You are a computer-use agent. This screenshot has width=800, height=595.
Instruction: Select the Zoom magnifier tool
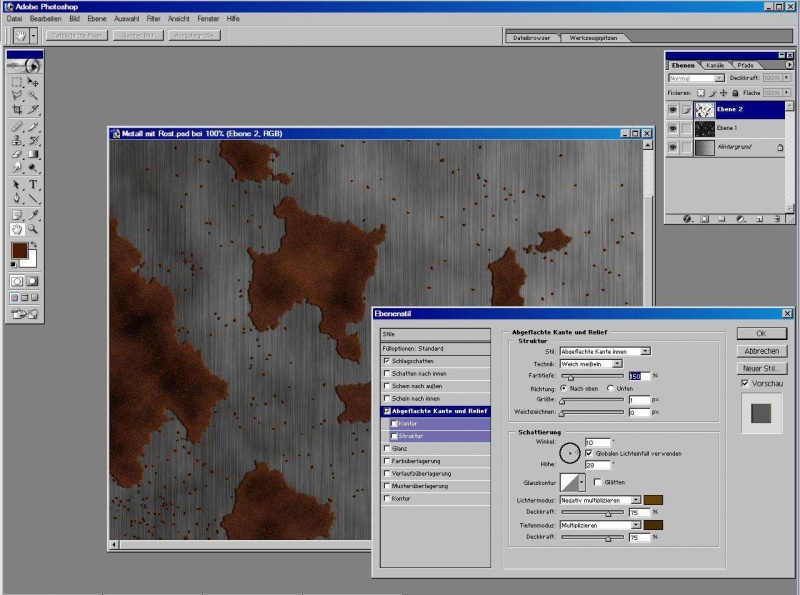point(33,229)
